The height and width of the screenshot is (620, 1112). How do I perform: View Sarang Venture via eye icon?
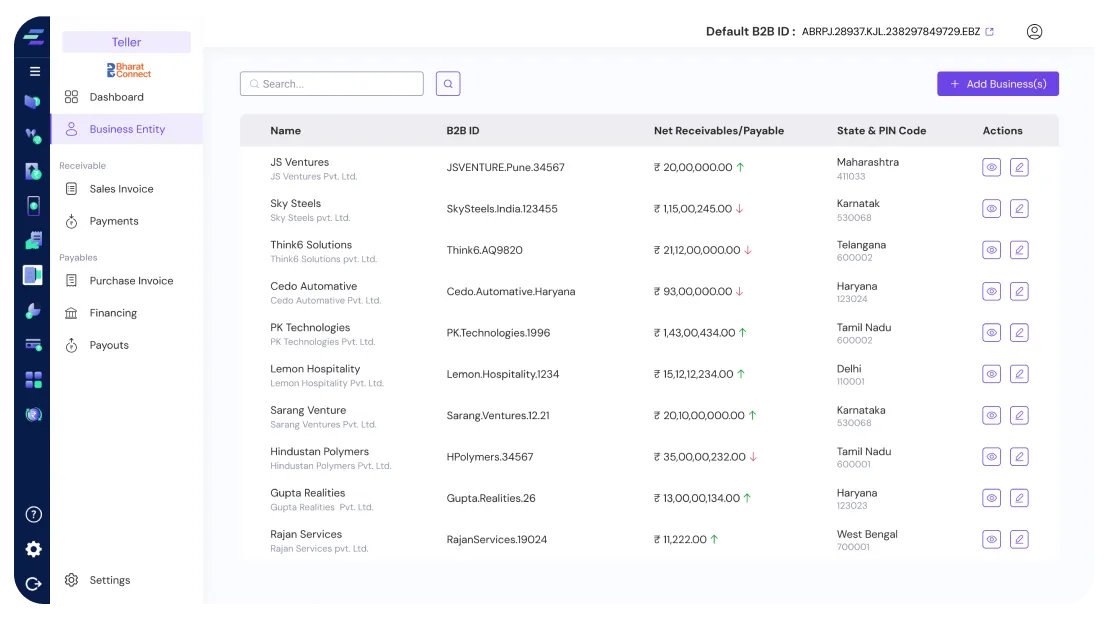pos(991,415)
